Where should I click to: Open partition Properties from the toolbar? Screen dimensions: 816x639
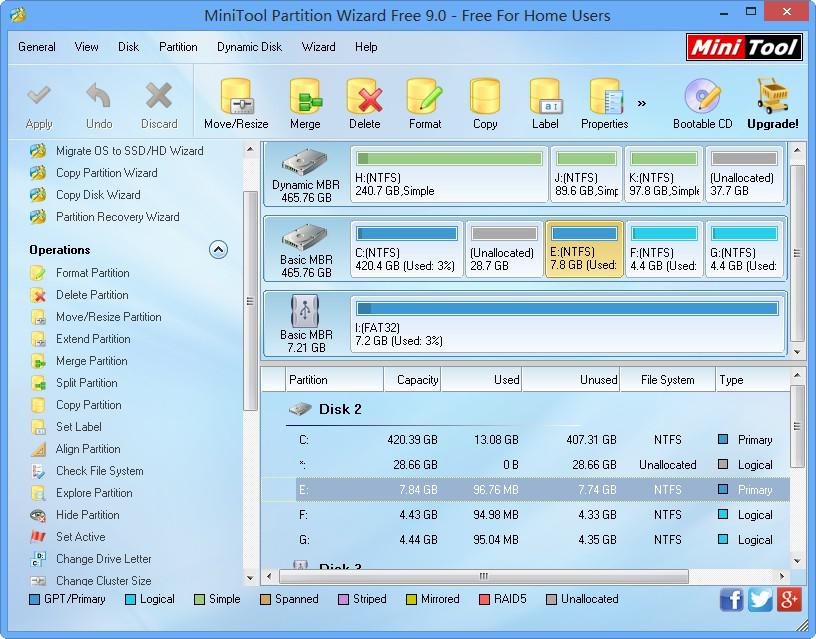click(604, 100)
